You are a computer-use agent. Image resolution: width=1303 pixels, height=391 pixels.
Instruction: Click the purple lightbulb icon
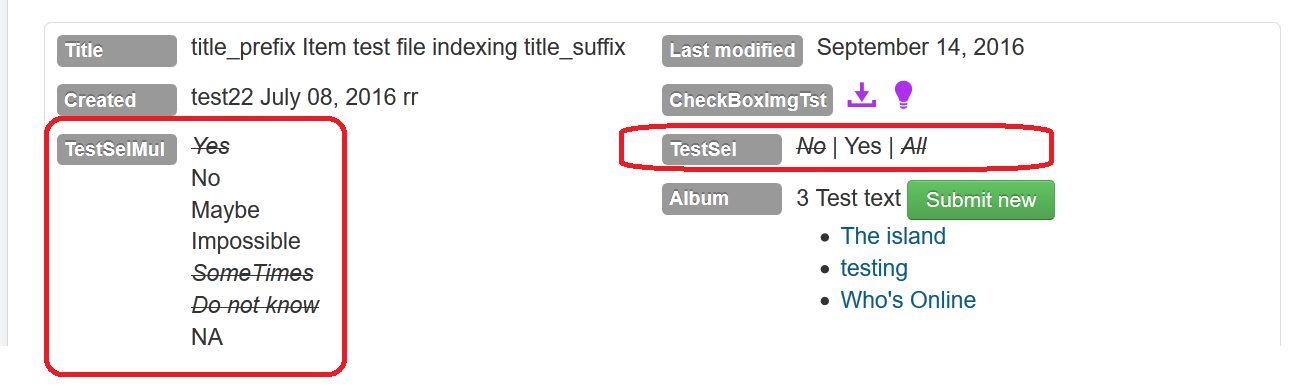[x=903, y=95]
